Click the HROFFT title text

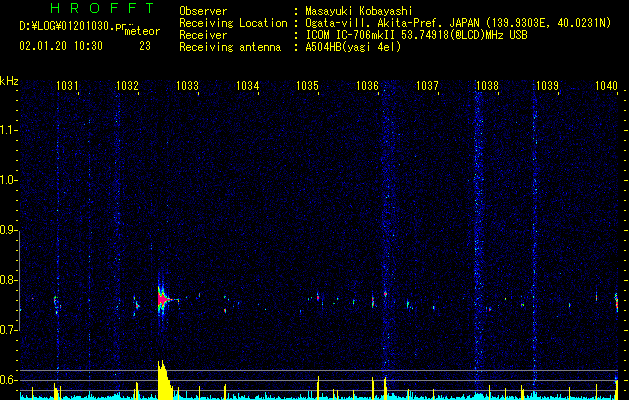coord(103,8)
